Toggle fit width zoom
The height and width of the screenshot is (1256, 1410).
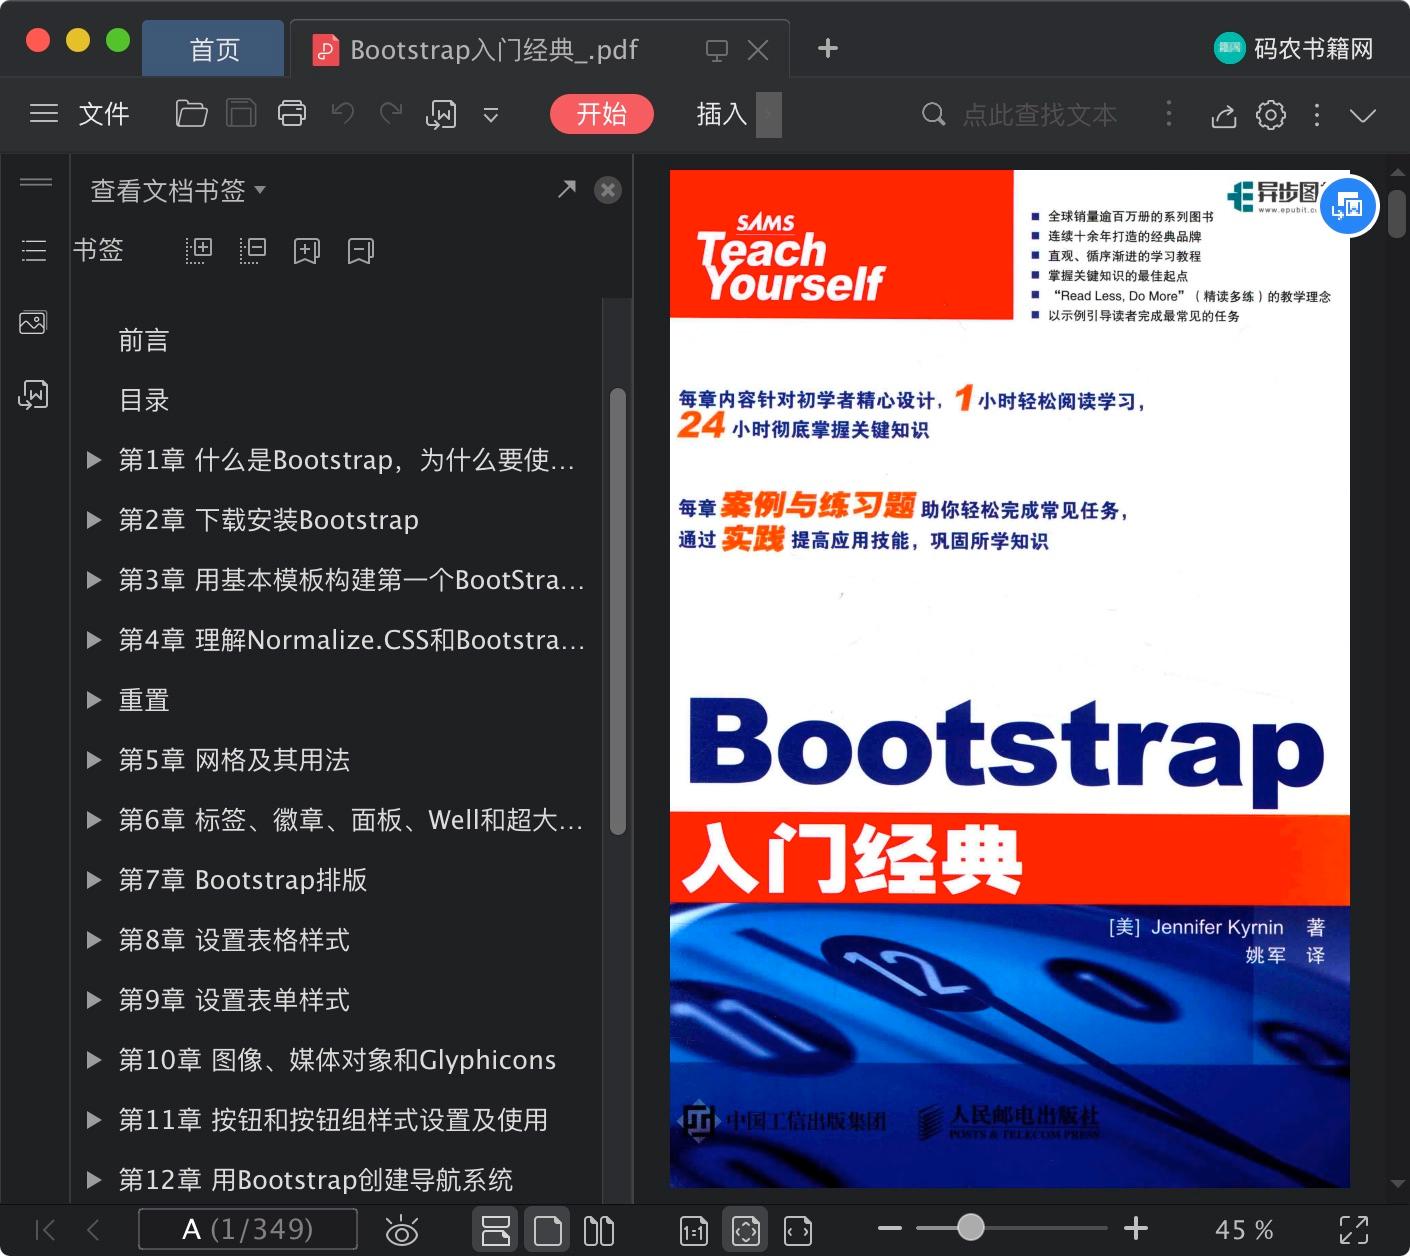click(798, 1230)
